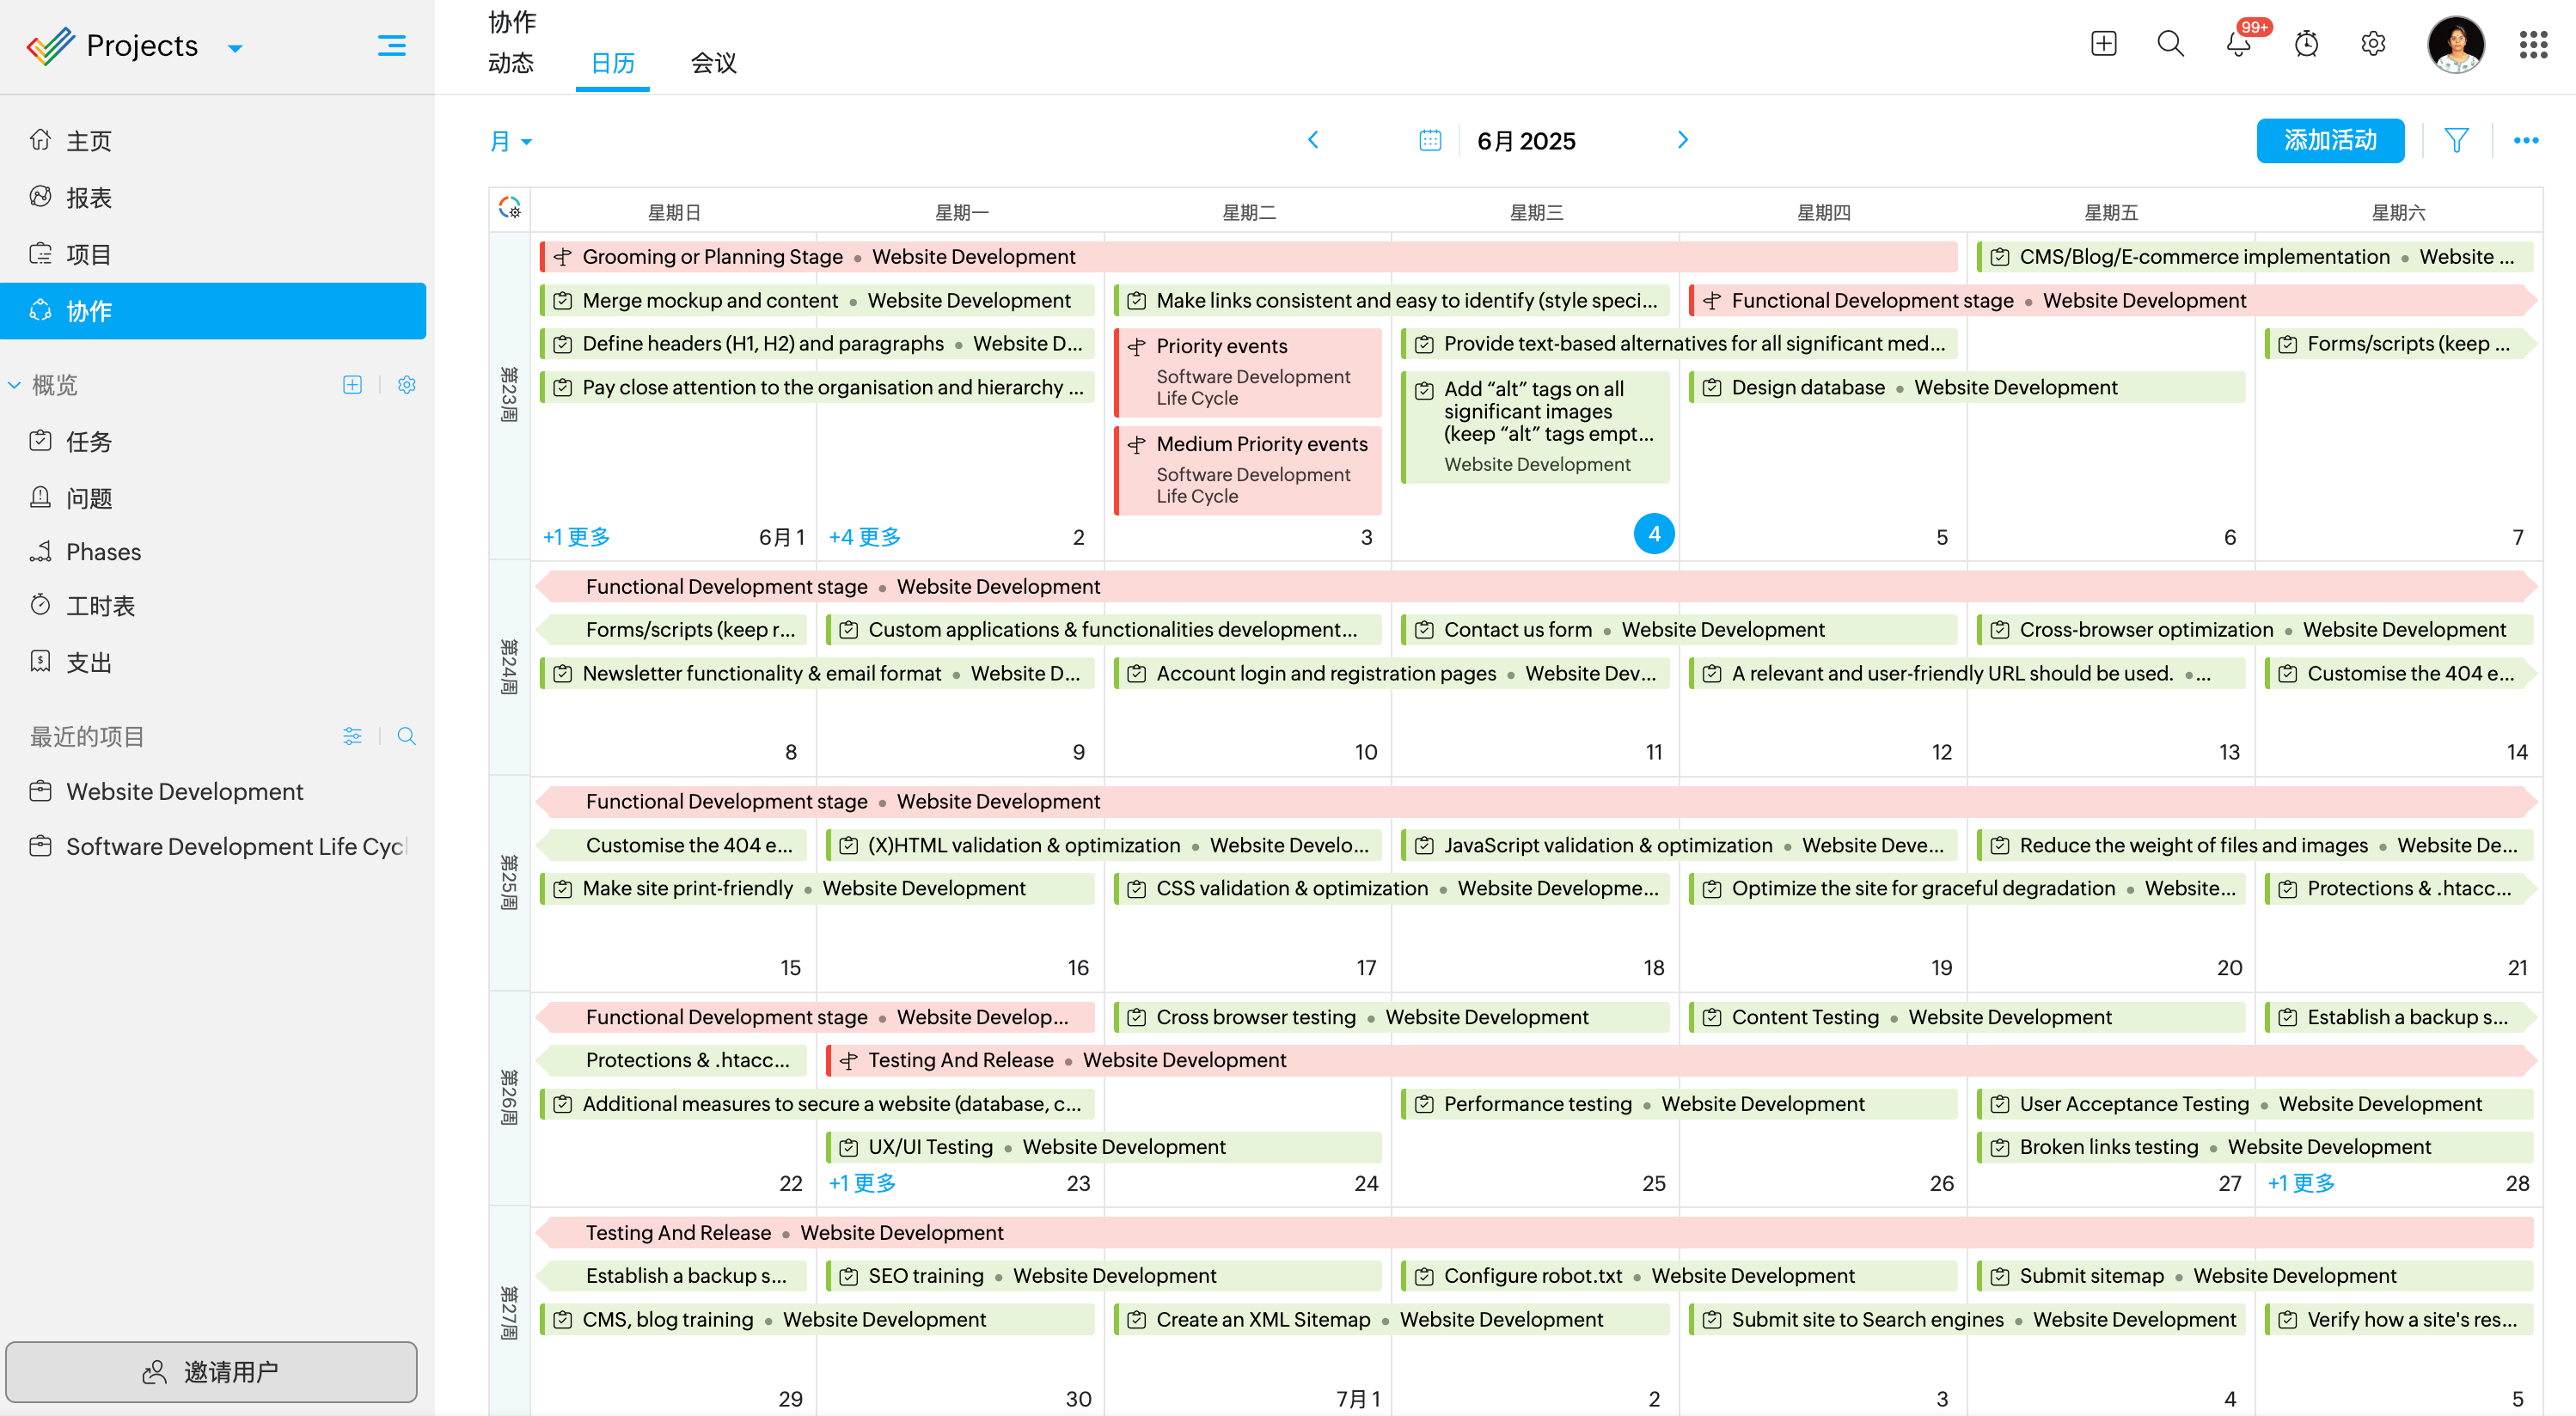Go to next month arrow
This screenshot has height=1416, width=2576.
click(x=1682, y=140)
